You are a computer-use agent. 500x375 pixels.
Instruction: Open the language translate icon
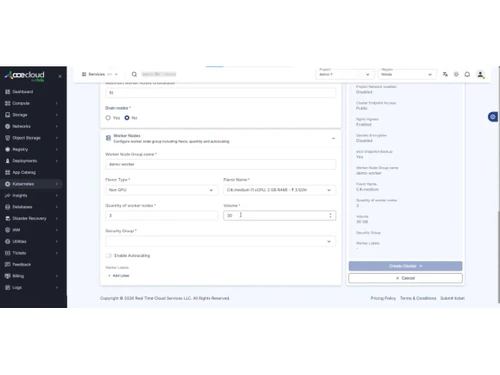coord(445,74)
